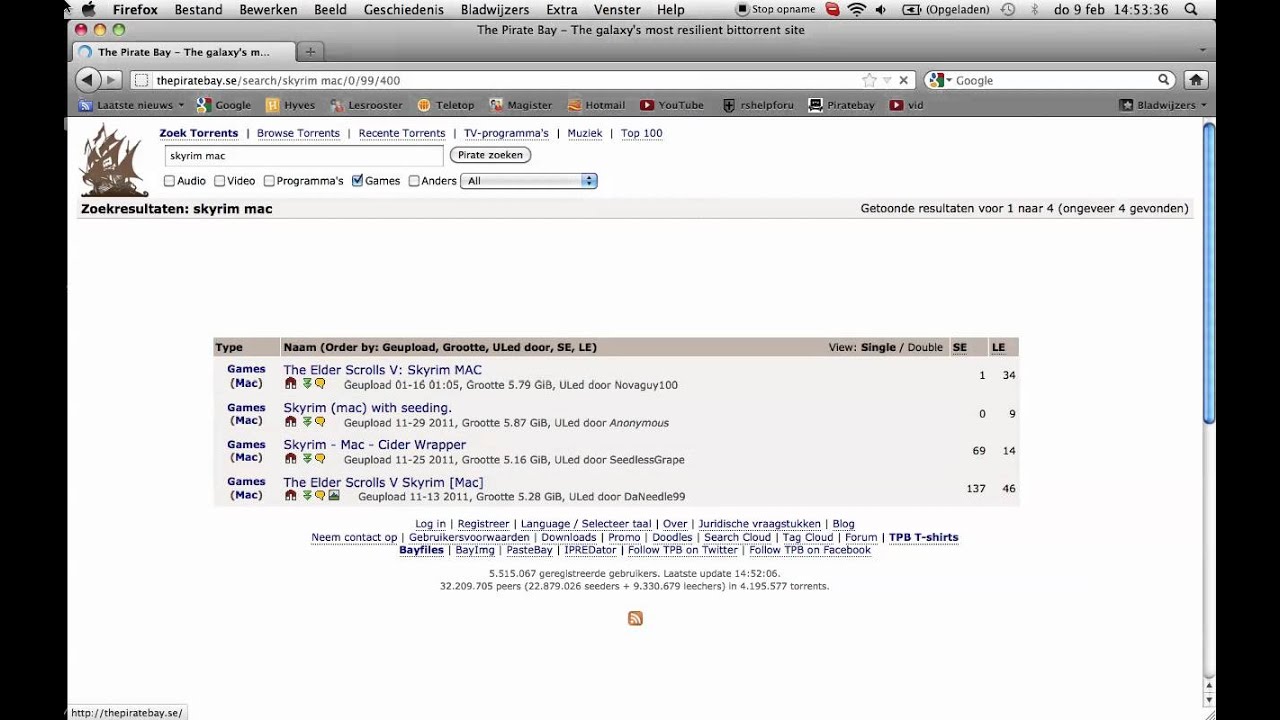This screenshot has width=1280, height=720.
Task: Open the Venster menu
Action: [617, 9]
